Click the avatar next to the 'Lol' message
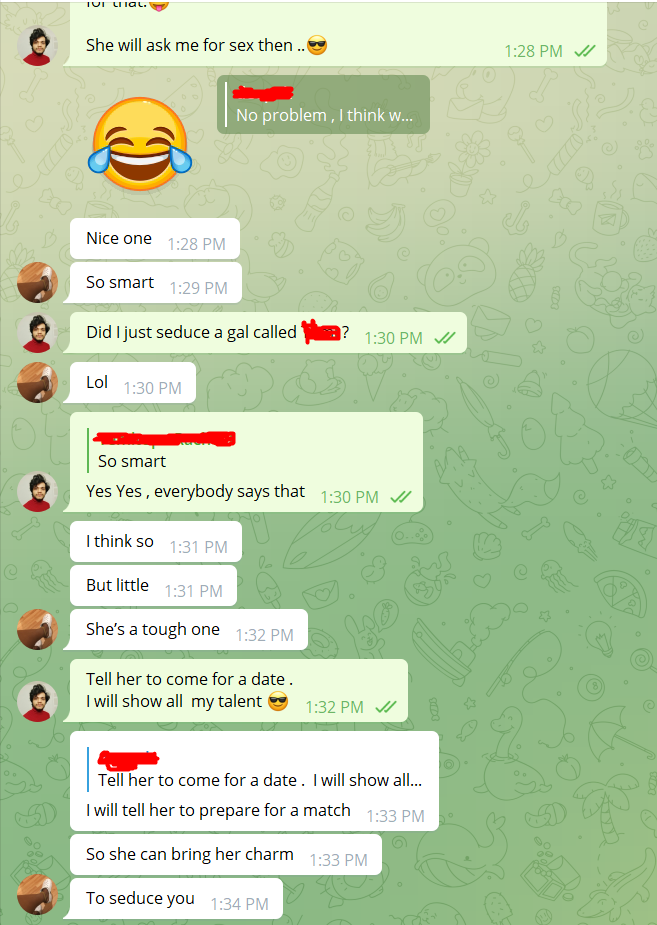 [x=37, y=382]
